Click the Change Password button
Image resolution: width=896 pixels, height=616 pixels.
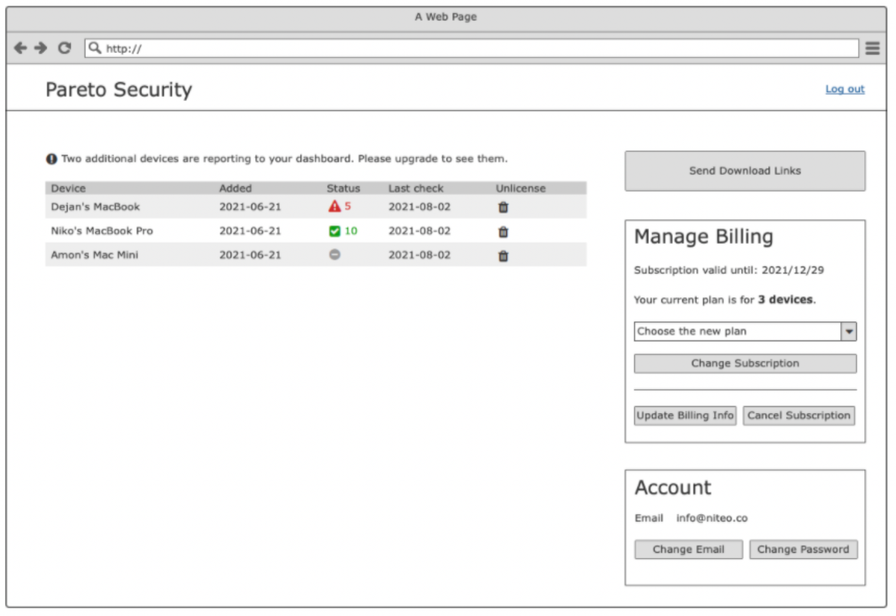(803, 549)
